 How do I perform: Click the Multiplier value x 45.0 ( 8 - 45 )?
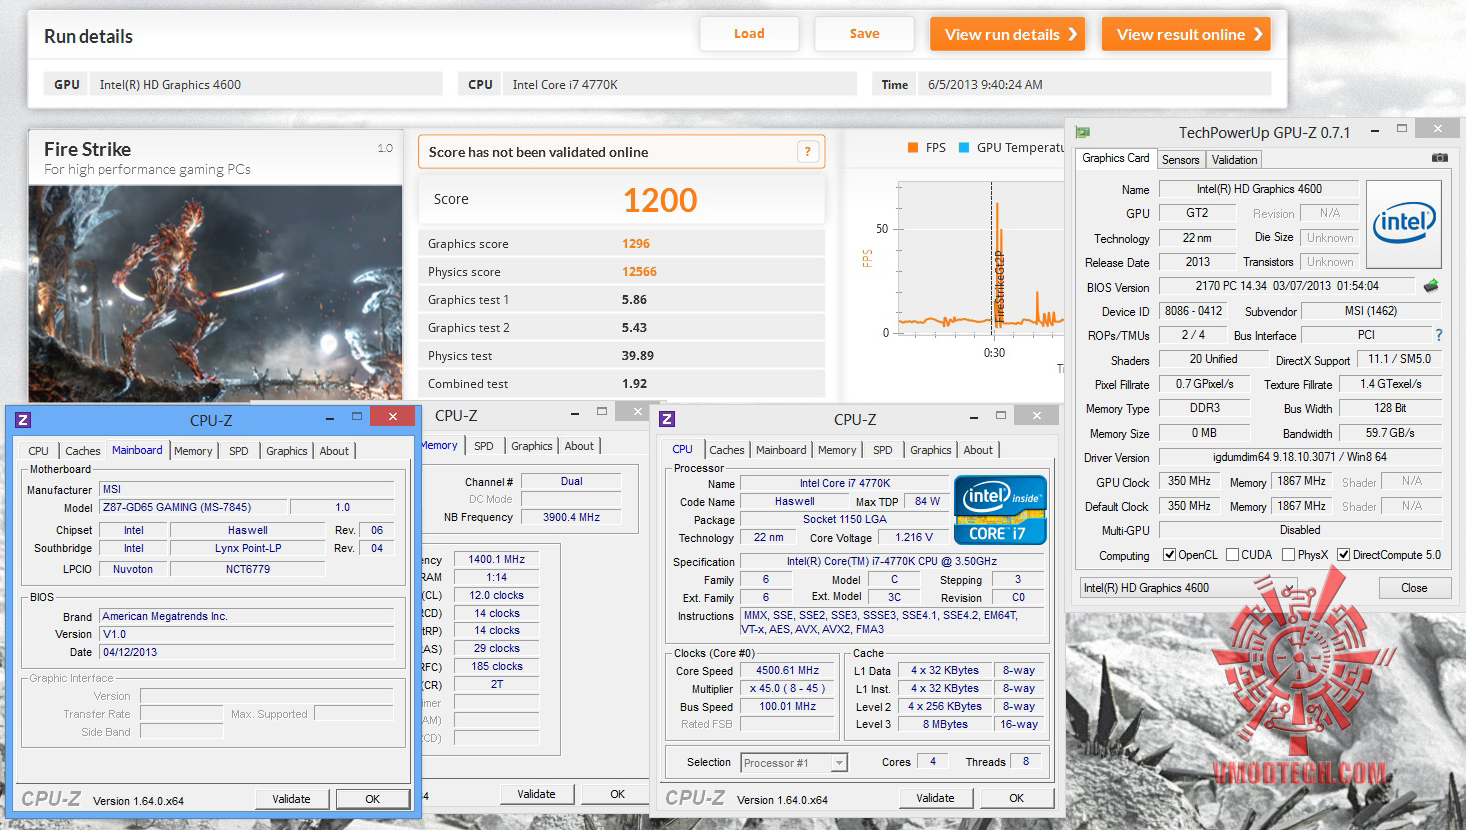point(787,689)
